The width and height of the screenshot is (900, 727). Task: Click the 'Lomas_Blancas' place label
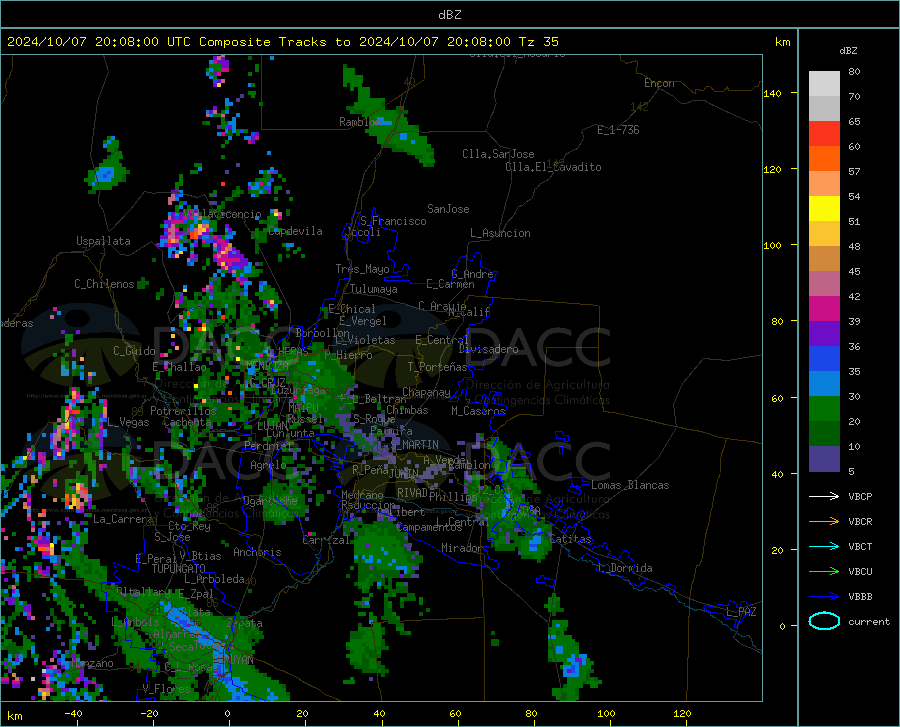[x=630, y=485]
